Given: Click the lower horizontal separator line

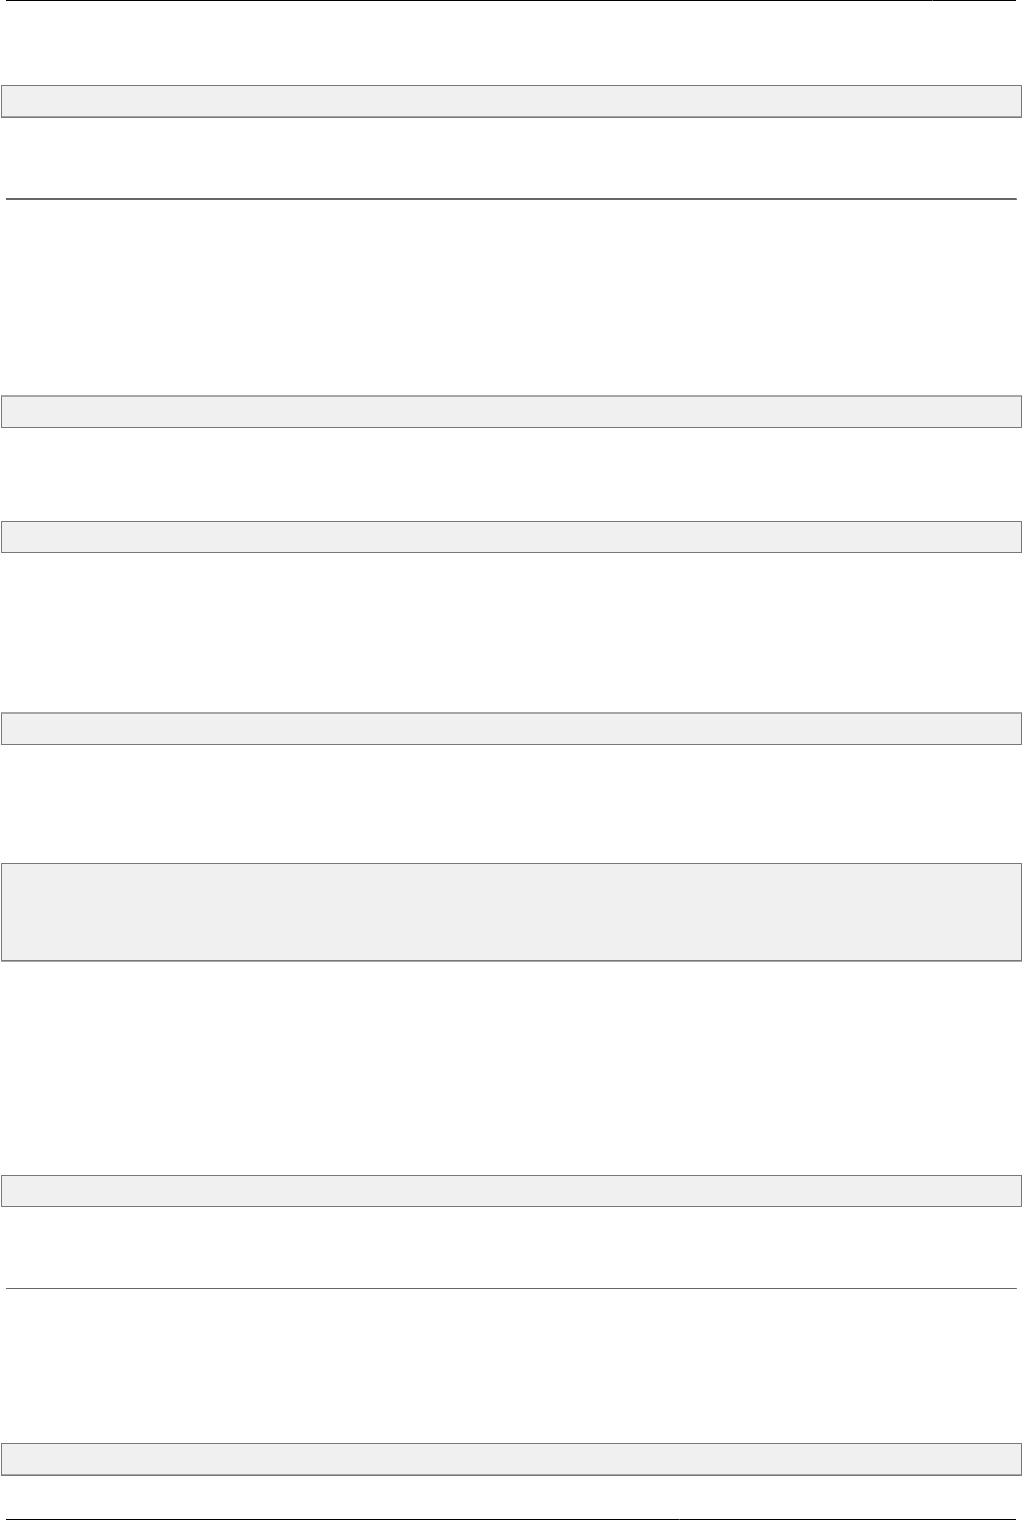Looking at the screenshot, I should (x=511, y=1289).
